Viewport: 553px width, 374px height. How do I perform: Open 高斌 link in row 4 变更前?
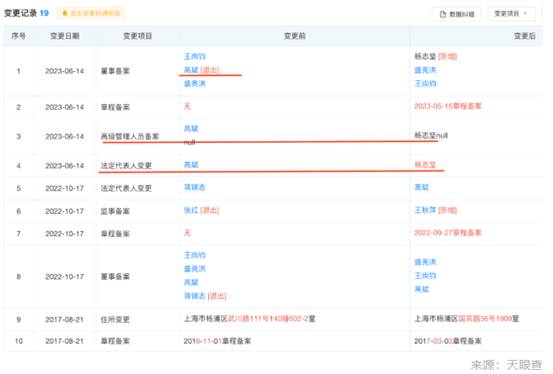pos(191,164)
